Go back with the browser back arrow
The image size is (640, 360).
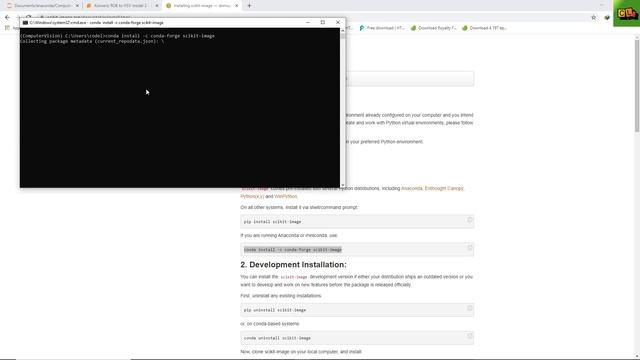coord(7,18)
